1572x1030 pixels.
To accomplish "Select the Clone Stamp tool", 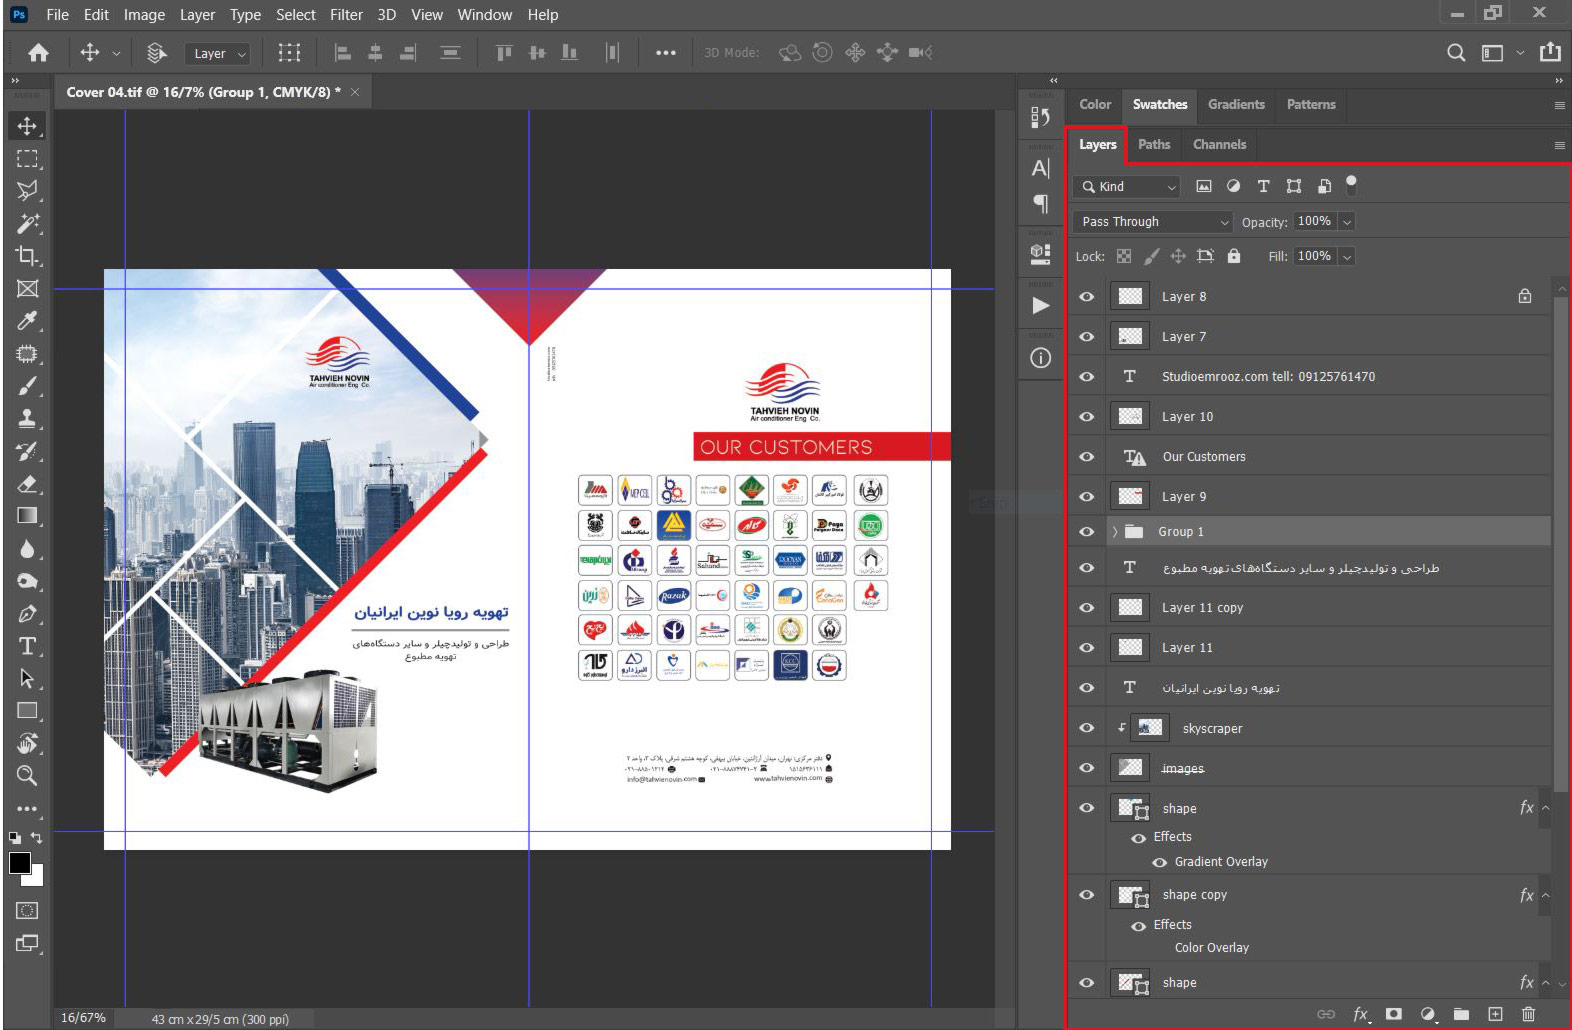I will click(27, 419).
